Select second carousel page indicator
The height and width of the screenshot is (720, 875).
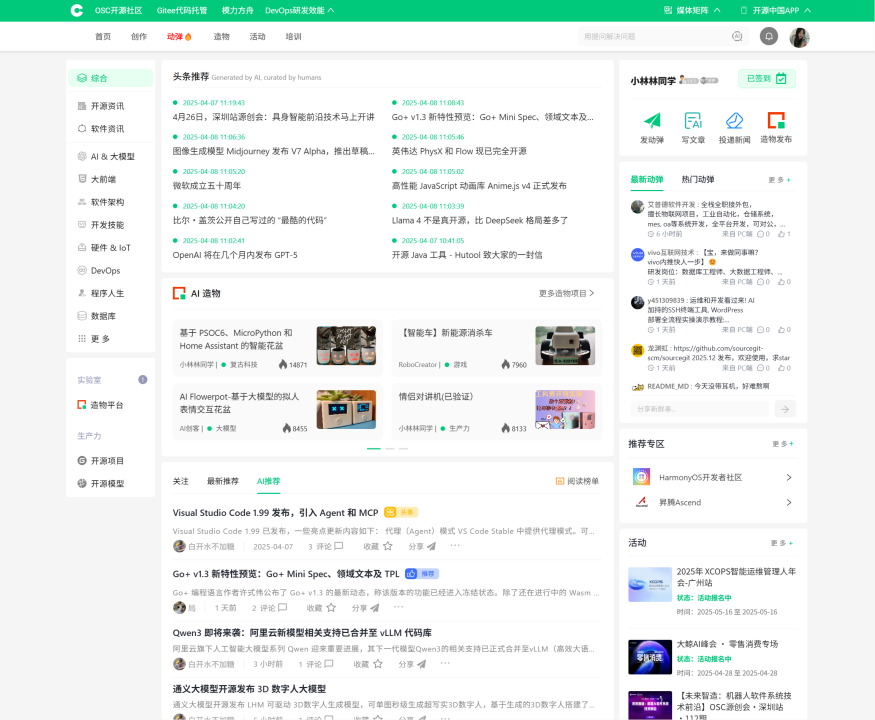(x=390, y=448)
